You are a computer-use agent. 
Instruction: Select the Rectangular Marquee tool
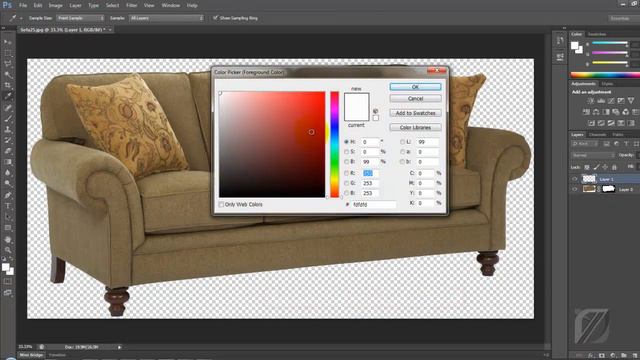pyautogui.click(x=8, y=53)
